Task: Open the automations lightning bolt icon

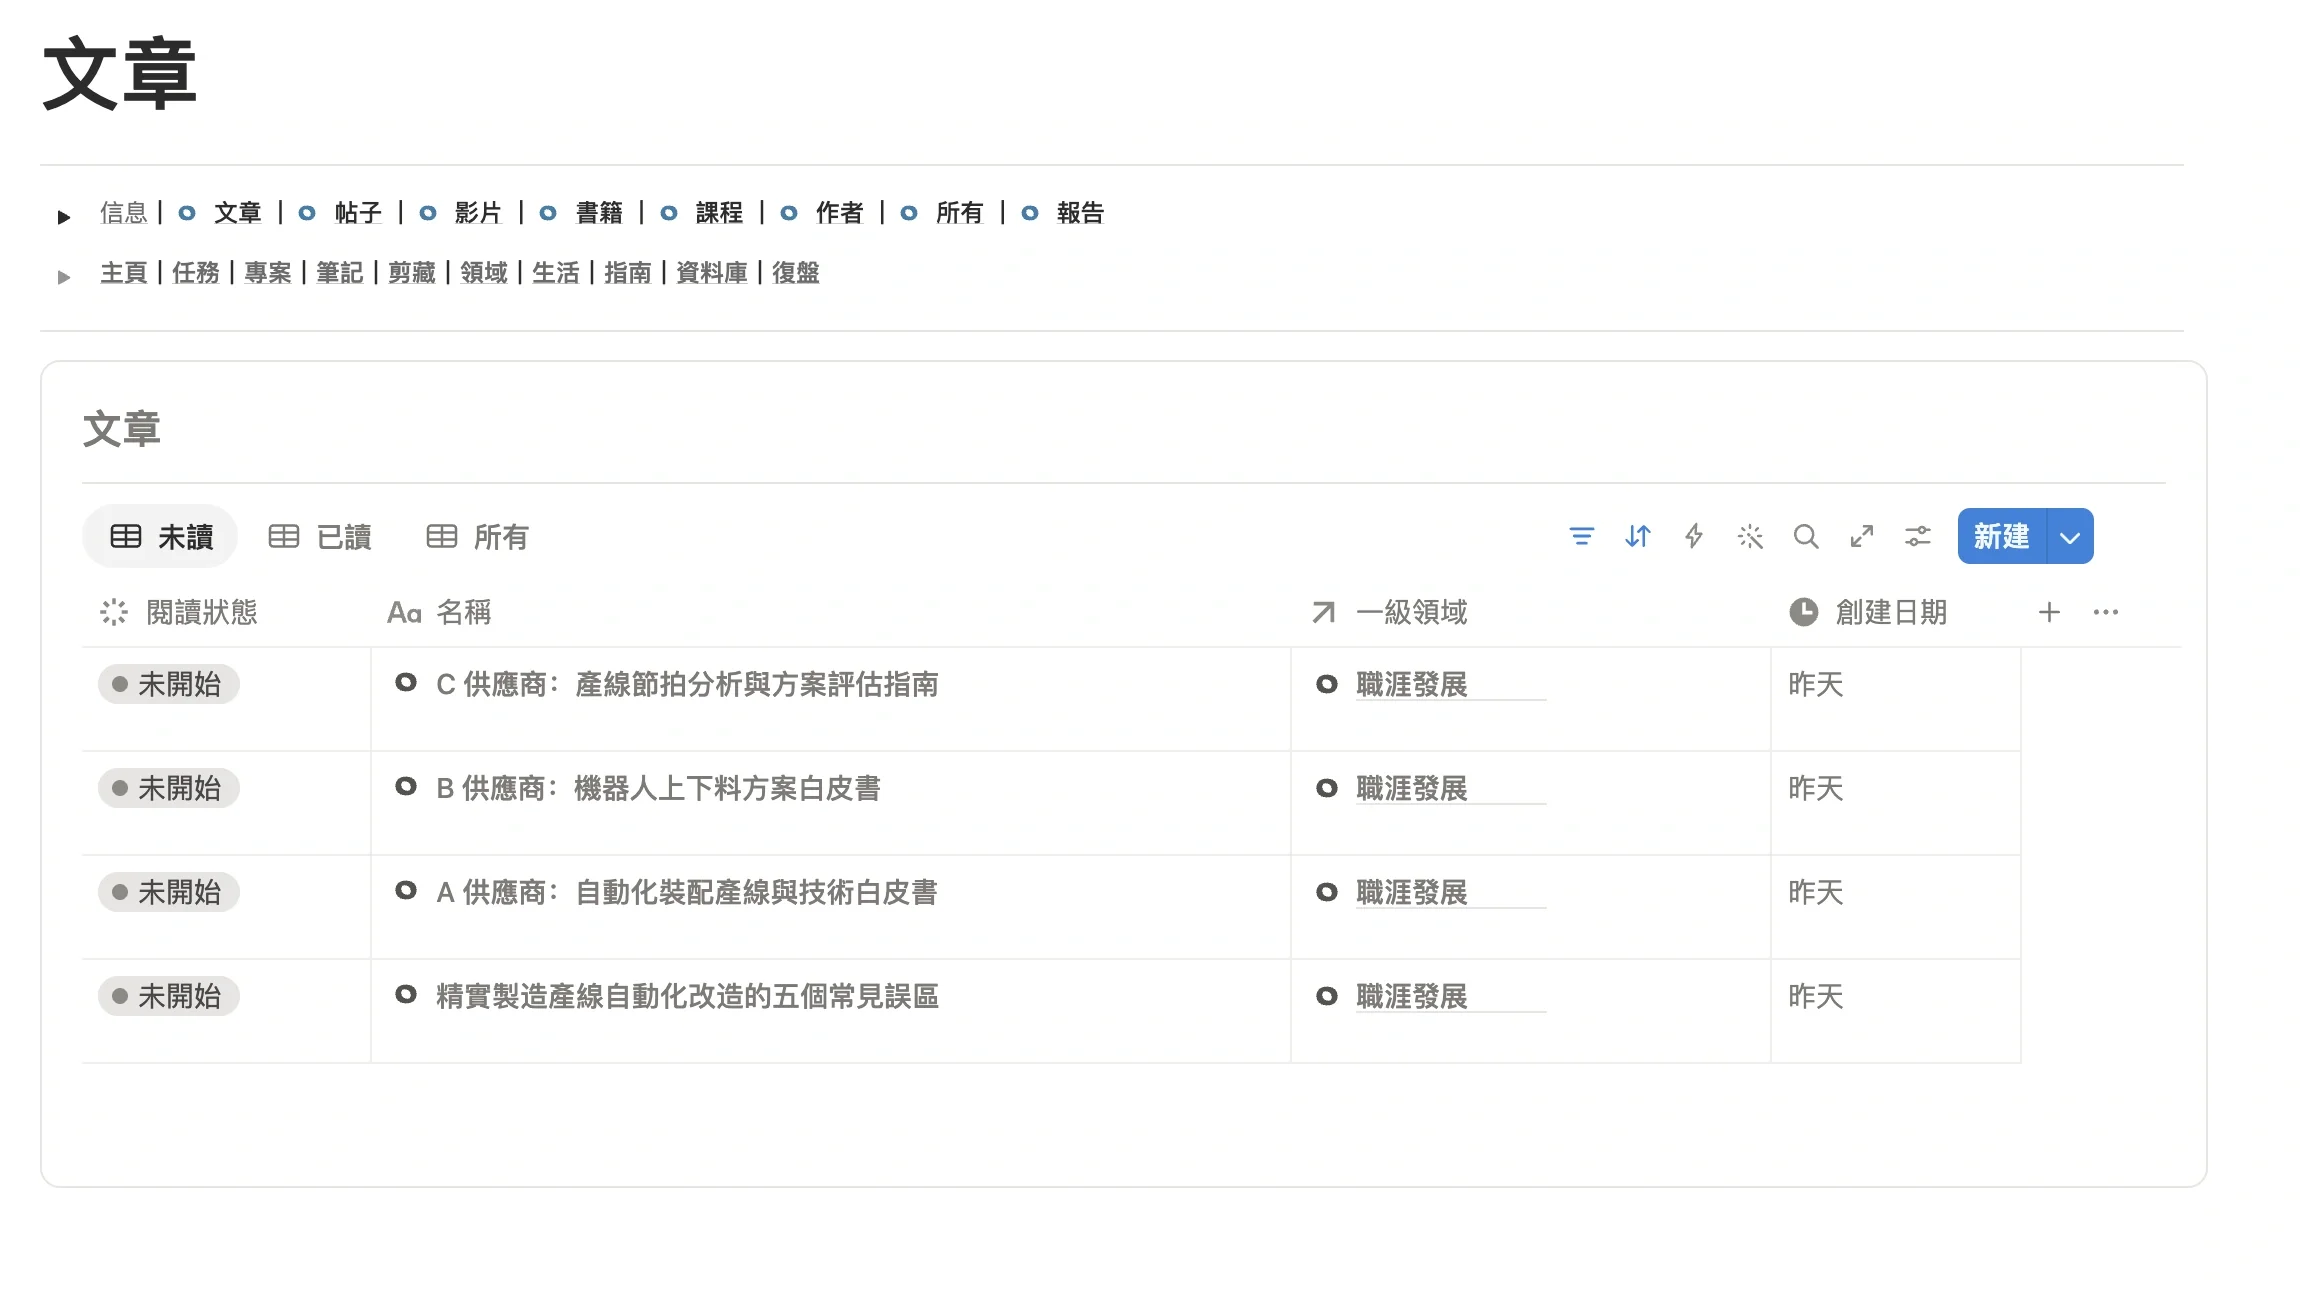Action: 1693,537
